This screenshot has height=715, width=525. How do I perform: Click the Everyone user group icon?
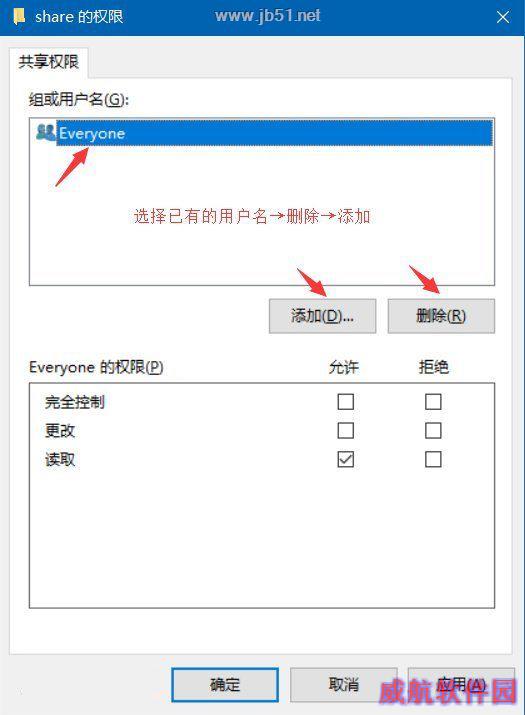point(46,133)
